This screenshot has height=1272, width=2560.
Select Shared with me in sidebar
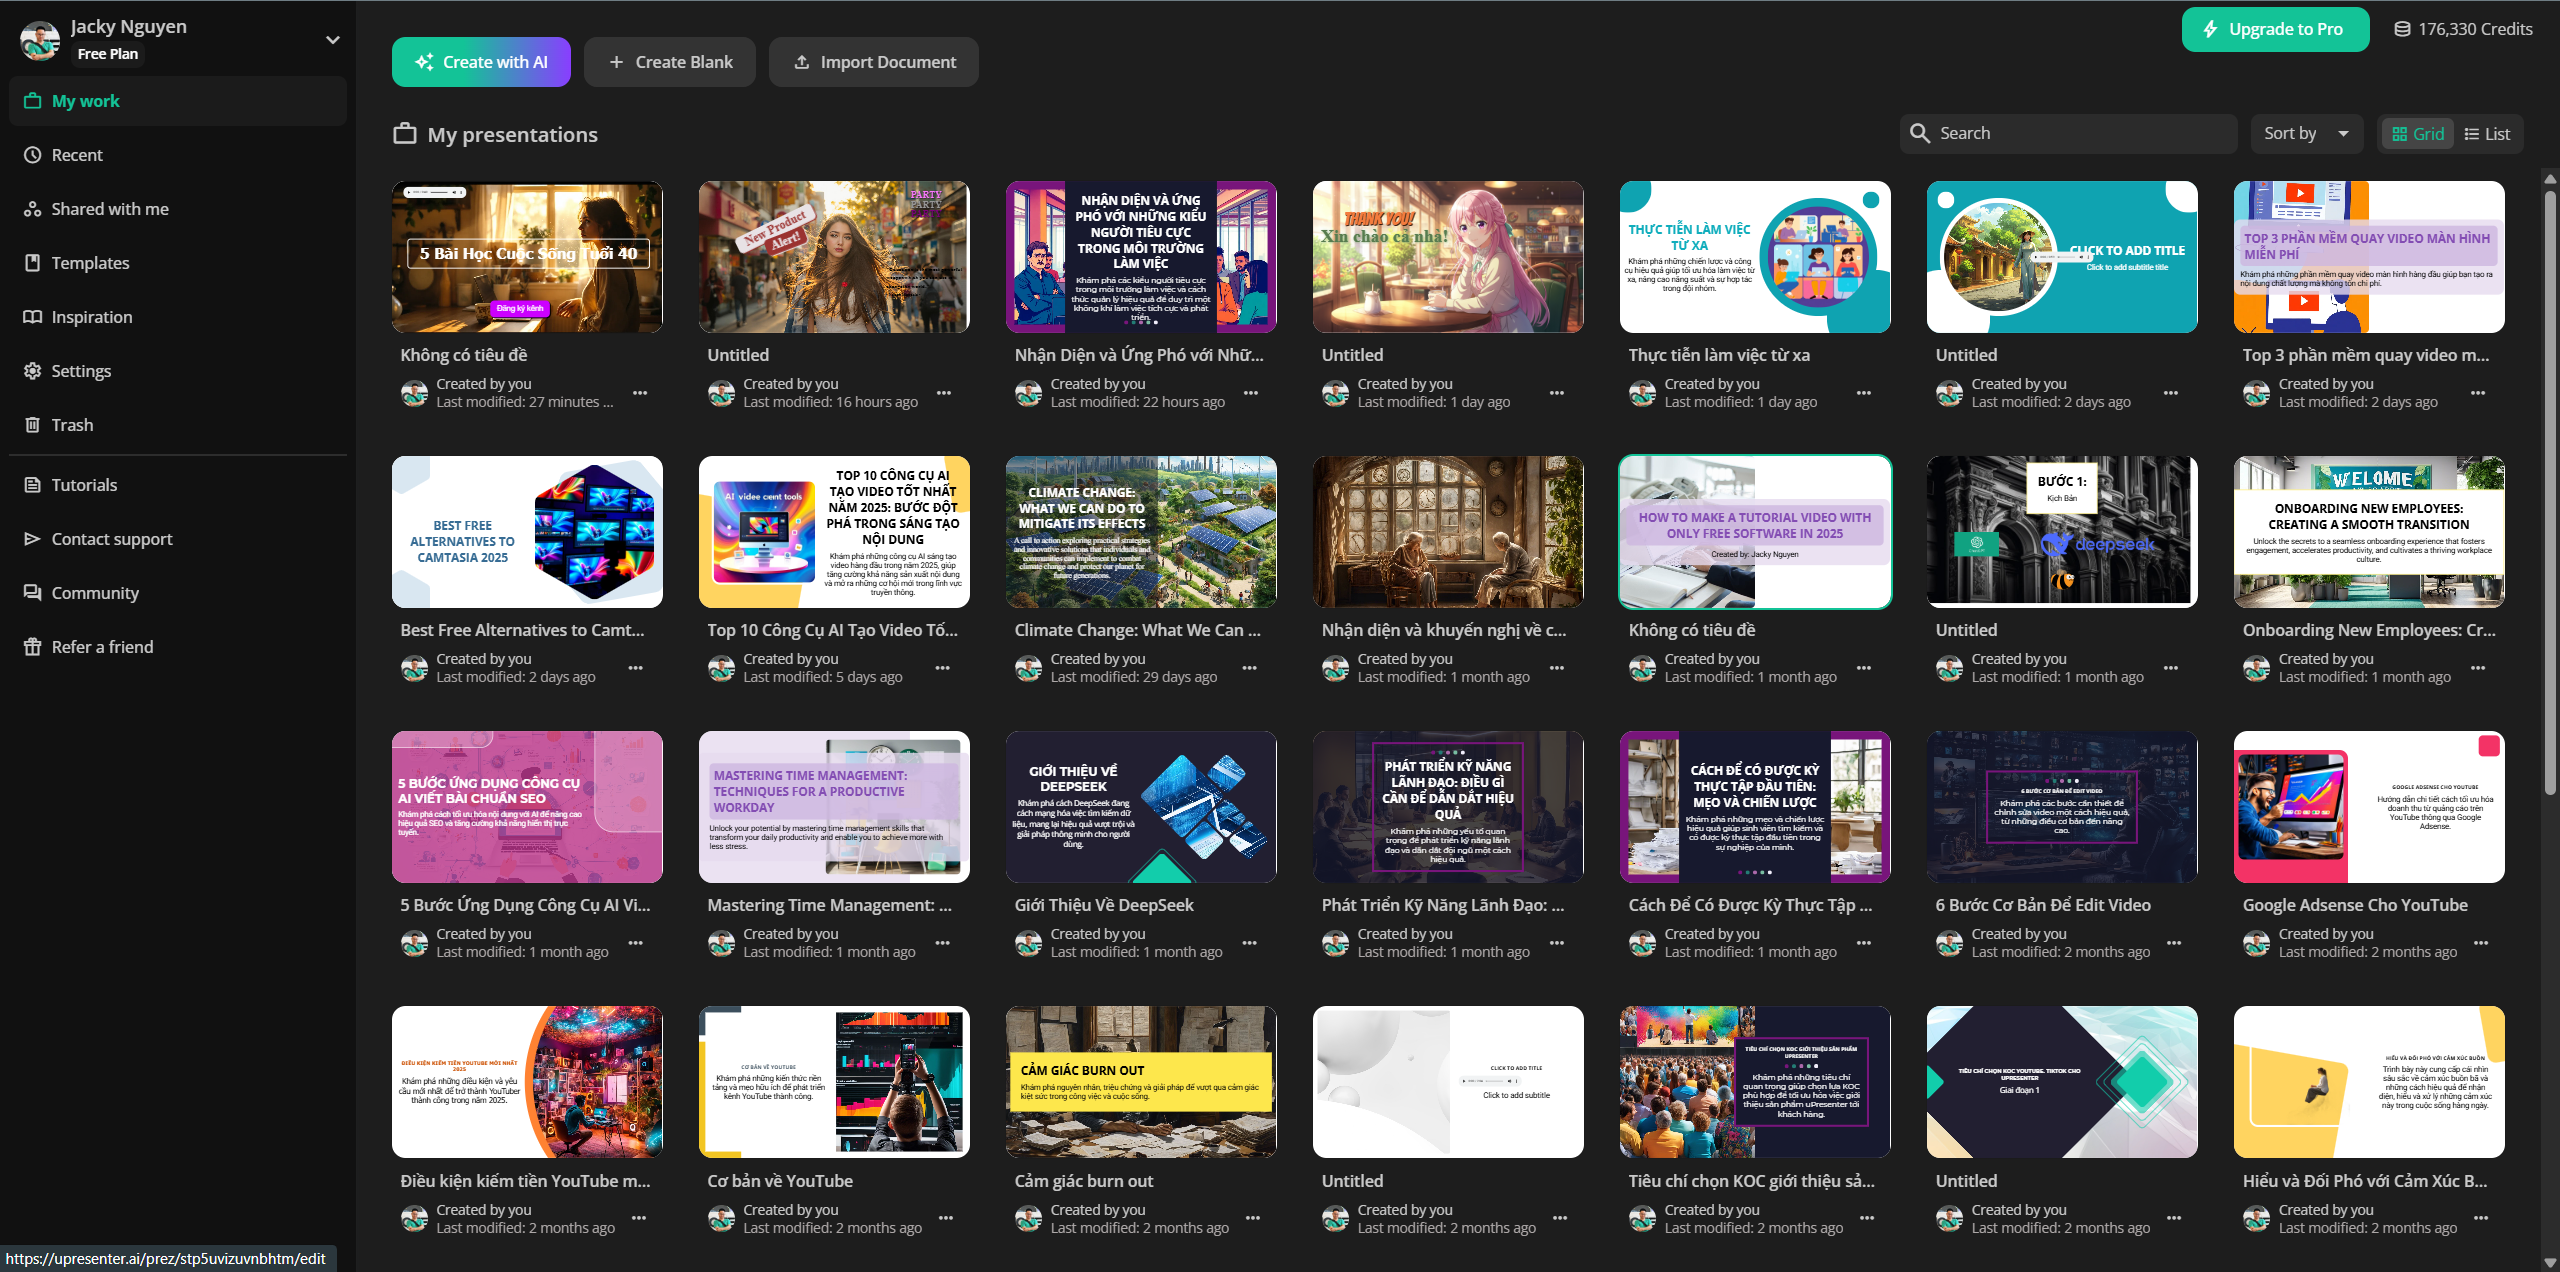coord(109,208)
